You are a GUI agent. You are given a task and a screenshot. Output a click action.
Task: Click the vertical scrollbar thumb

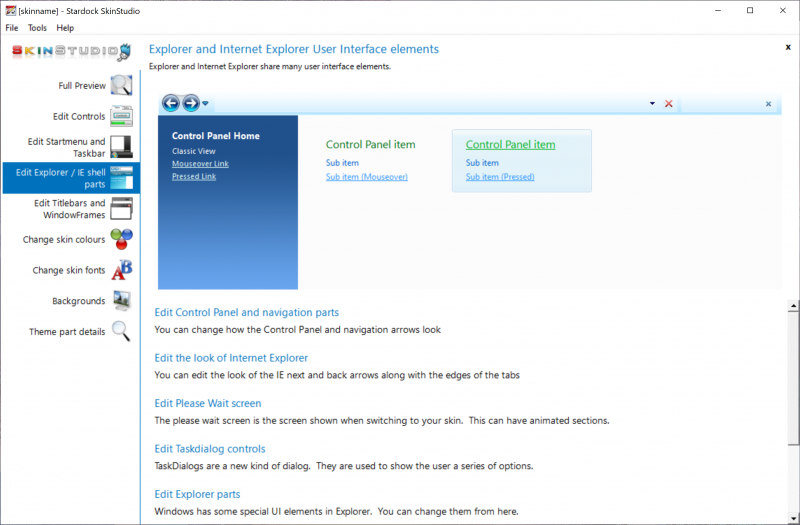click(793, 378)
